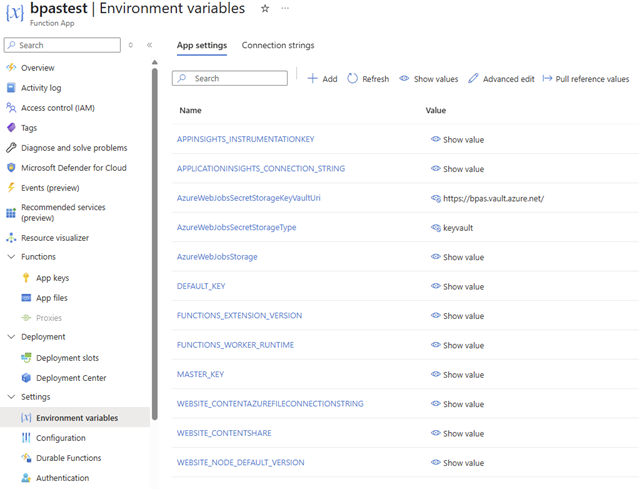The width and height of the screenshot is (639, 489).
Task: Show value for FUNCTIONS_WORKER_RUNTIME
Action: (457, 345)
